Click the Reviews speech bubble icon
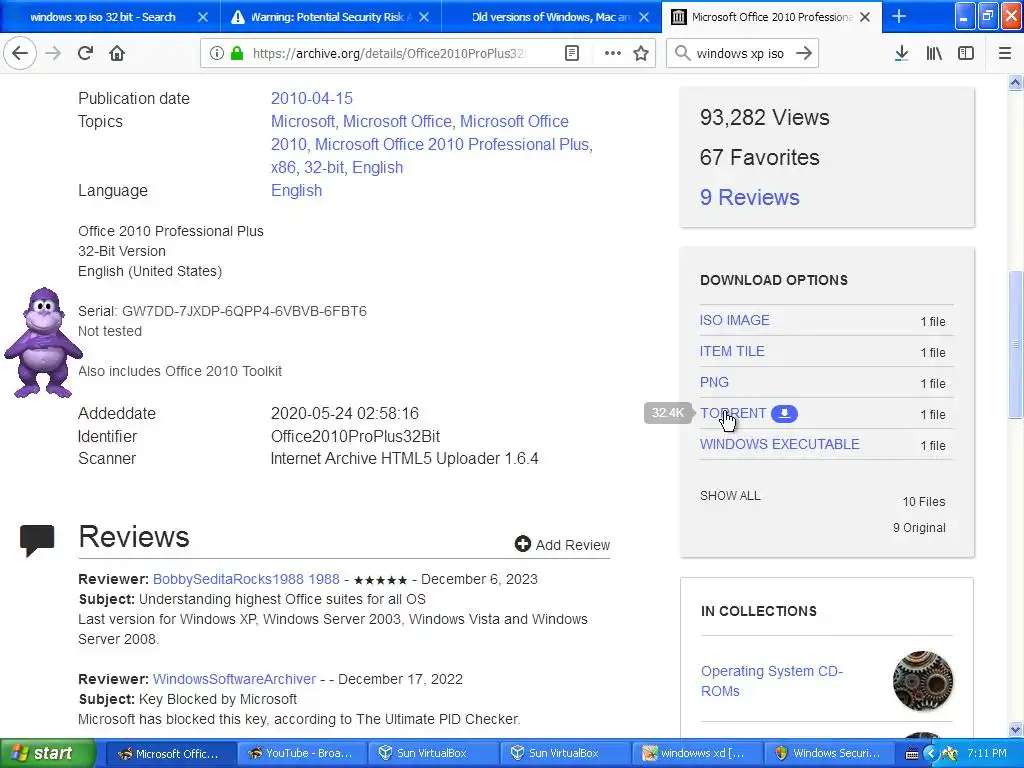Image resolution: width=1024 pixels, height=768 pixels. click(37, 539)
